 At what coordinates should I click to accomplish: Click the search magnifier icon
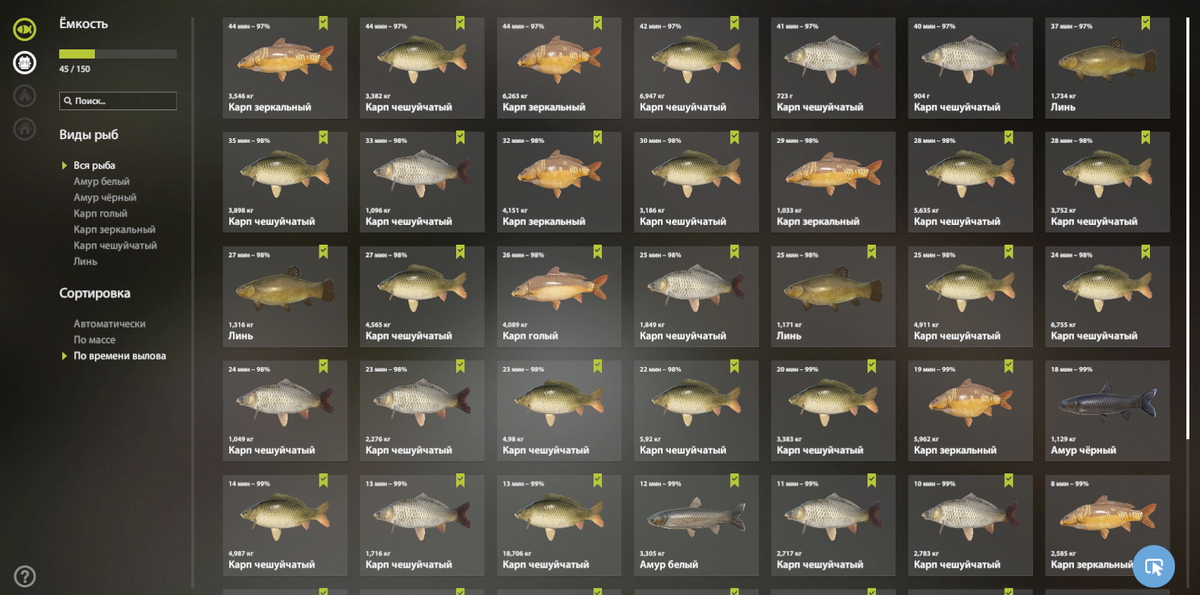67,101
